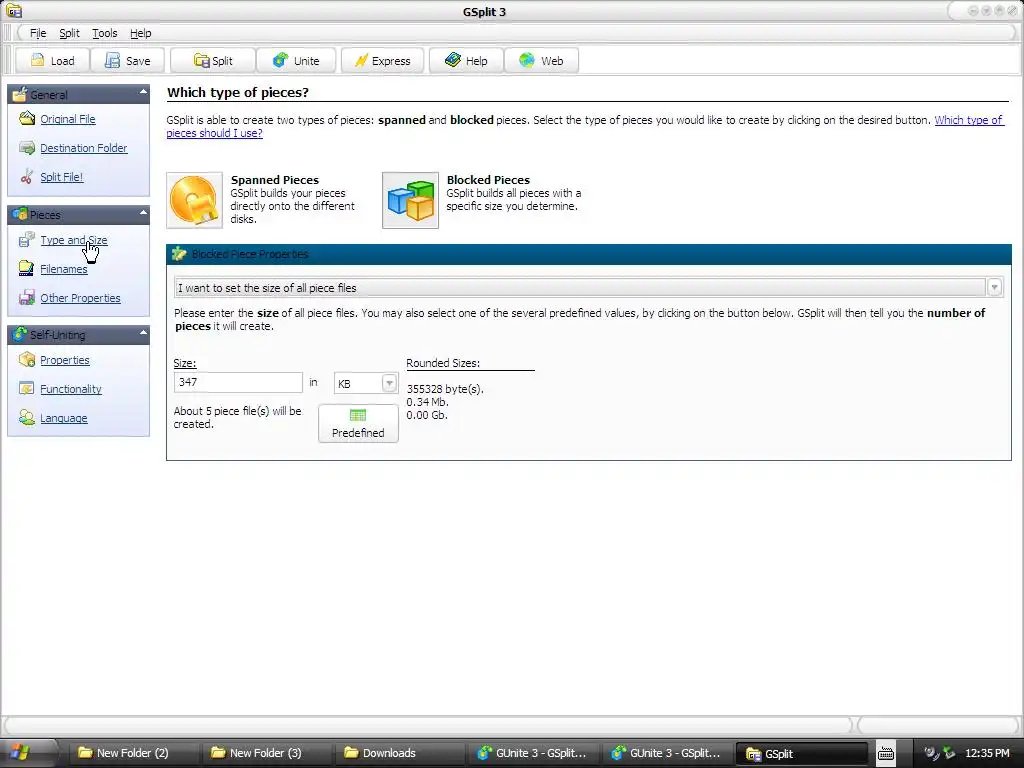
Task: Open the Type and Size link
Action: point(74,240)
